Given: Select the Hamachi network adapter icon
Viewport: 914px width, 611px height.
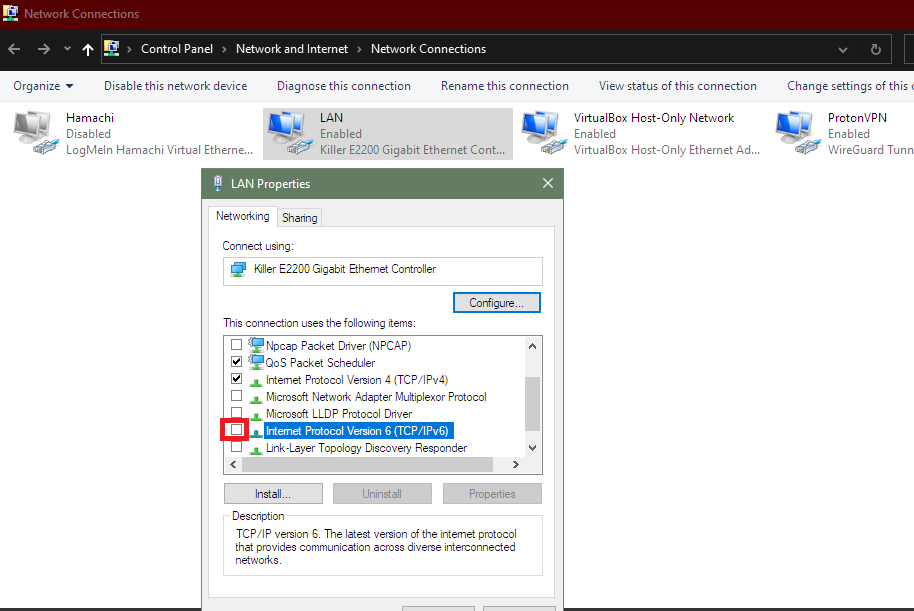Looking at the screenshot, I should 36,133.
